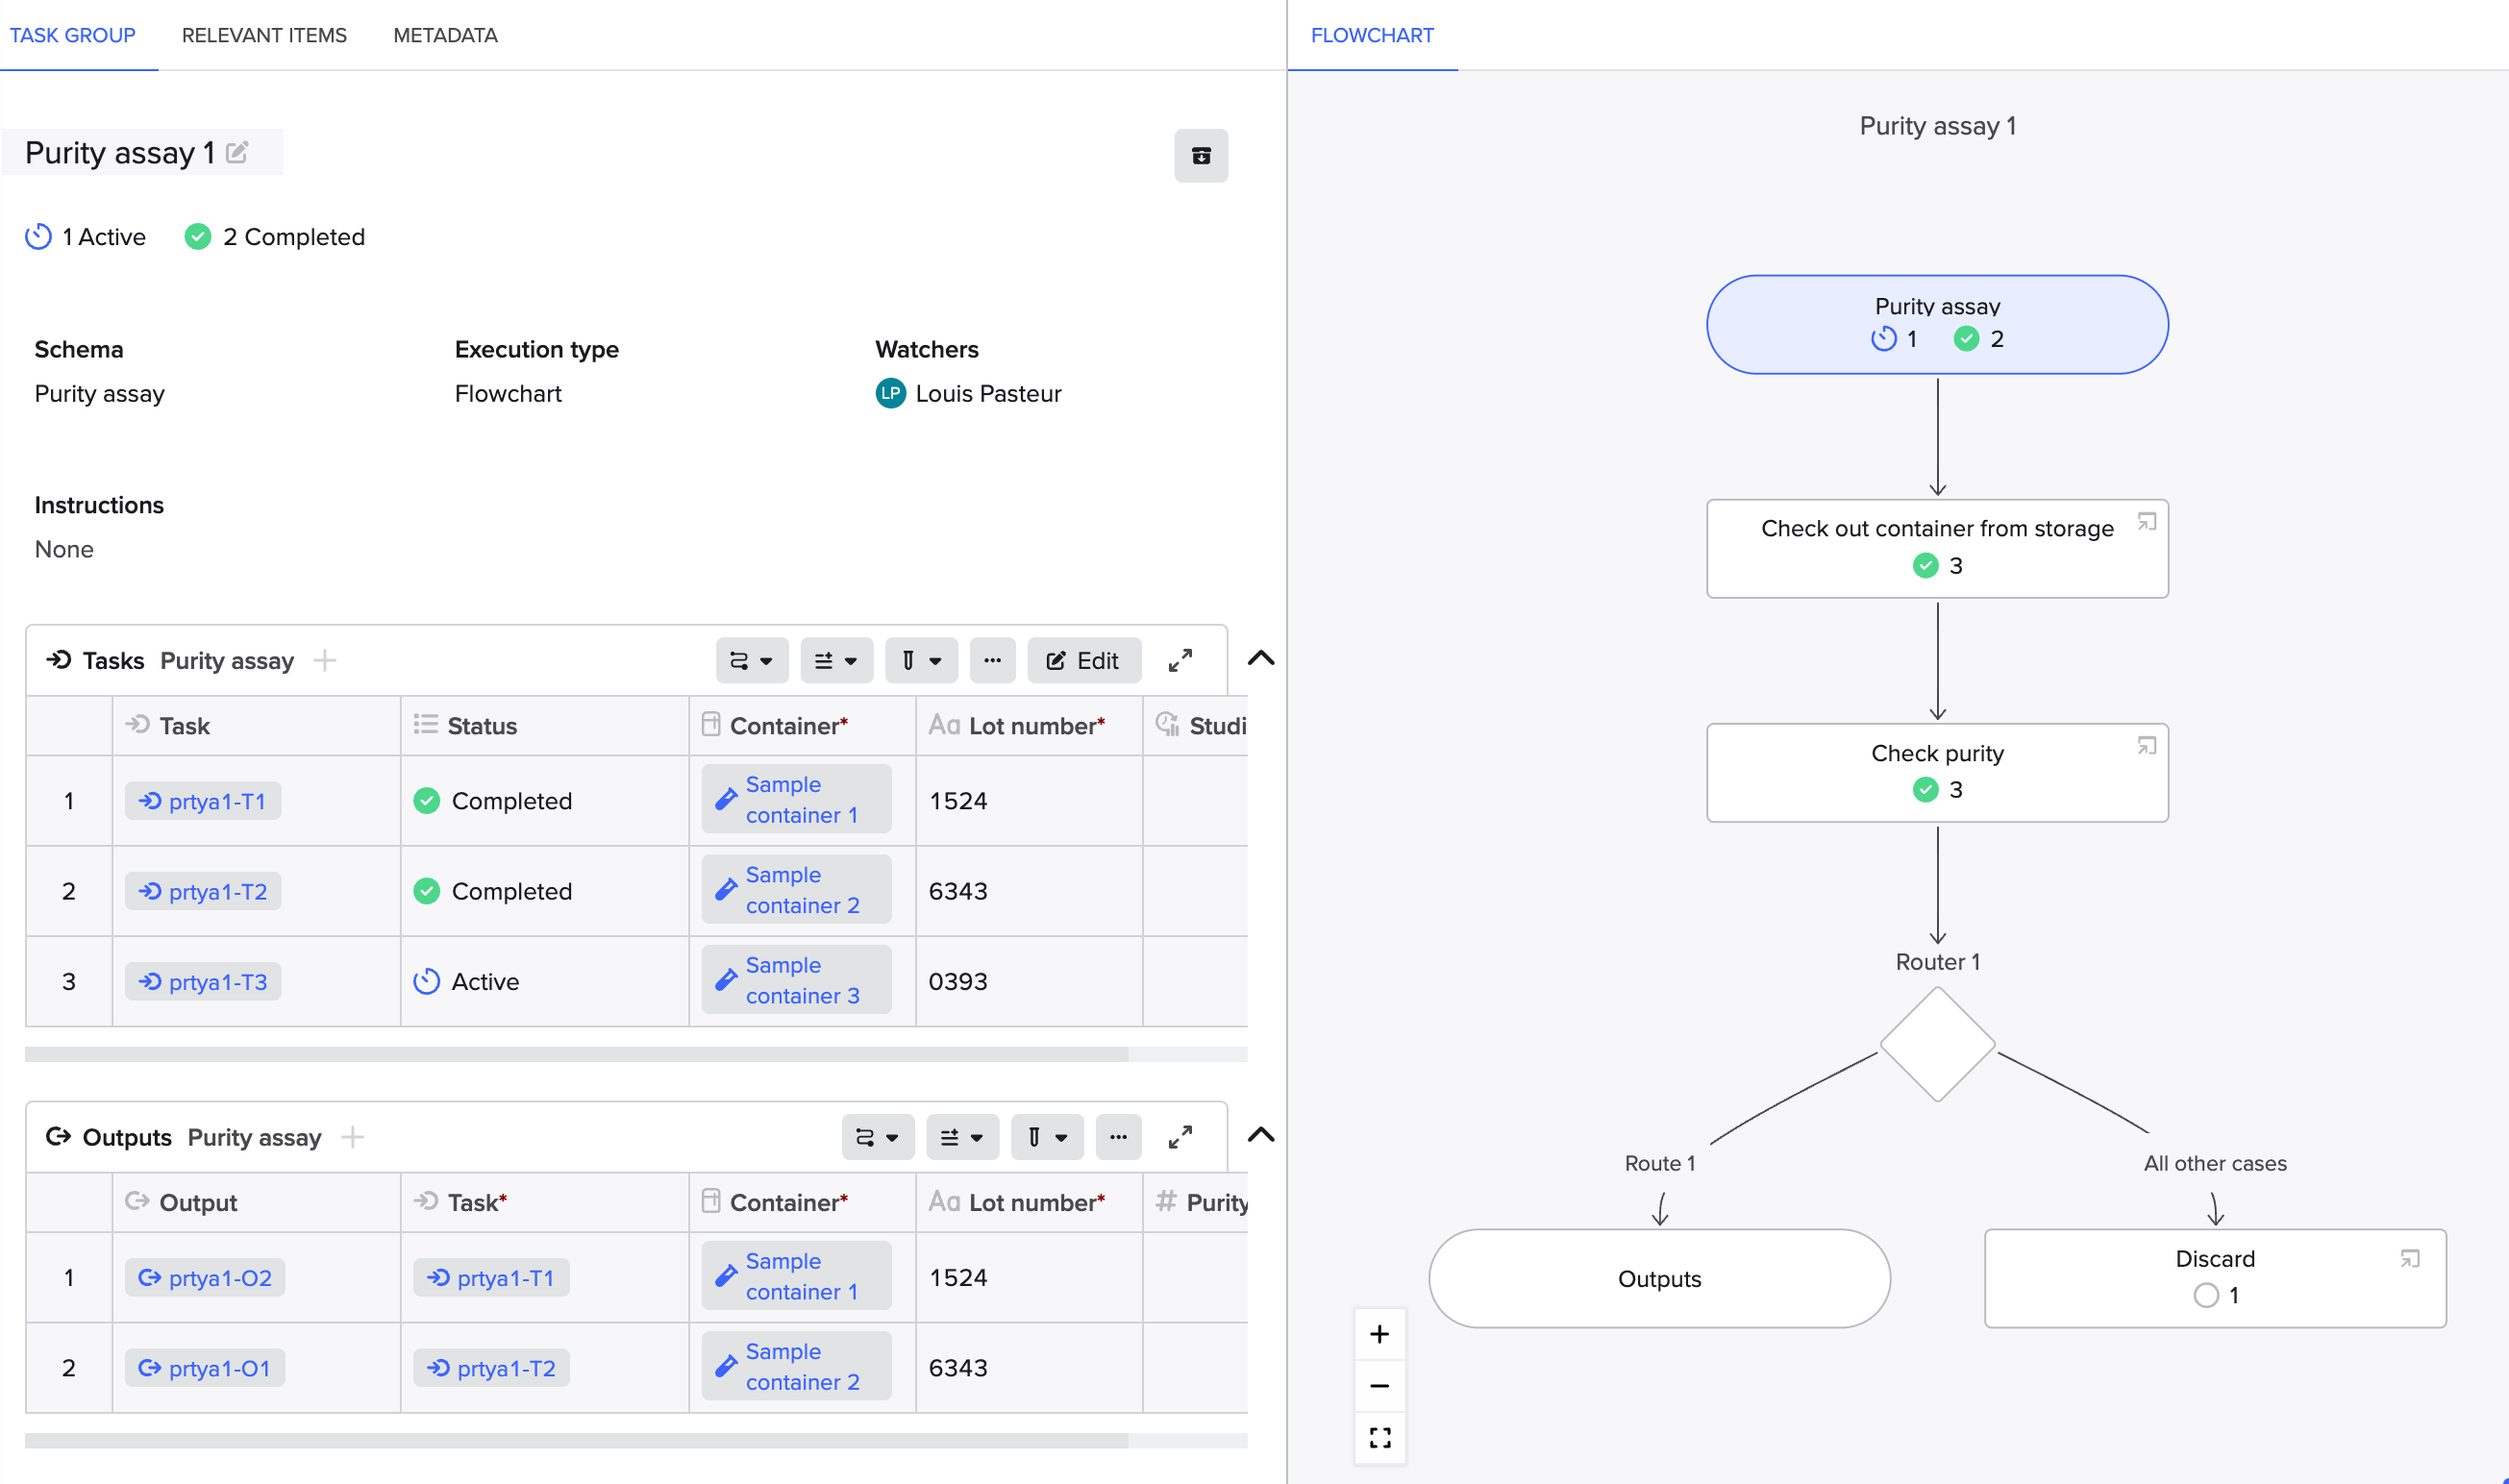Click the Tasks table arrow icon
Viewport: 2509px width, 1484px height.
click(59, 660)
